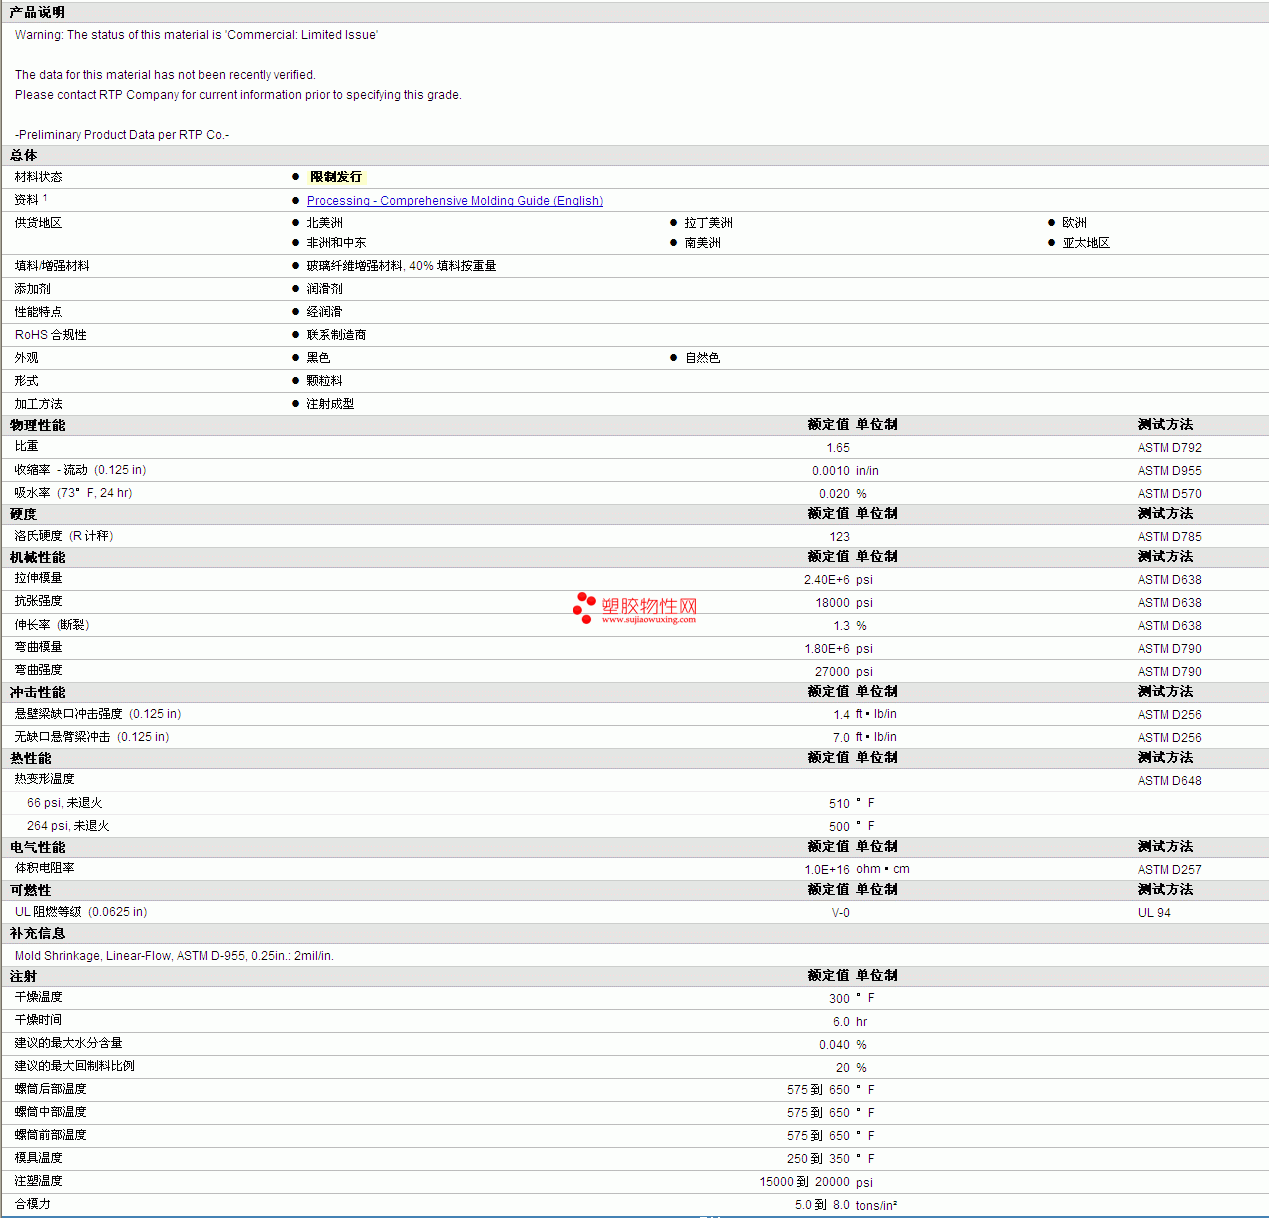
Task: Select maximum regrind ratio value 20
Action: point(843,1068)
